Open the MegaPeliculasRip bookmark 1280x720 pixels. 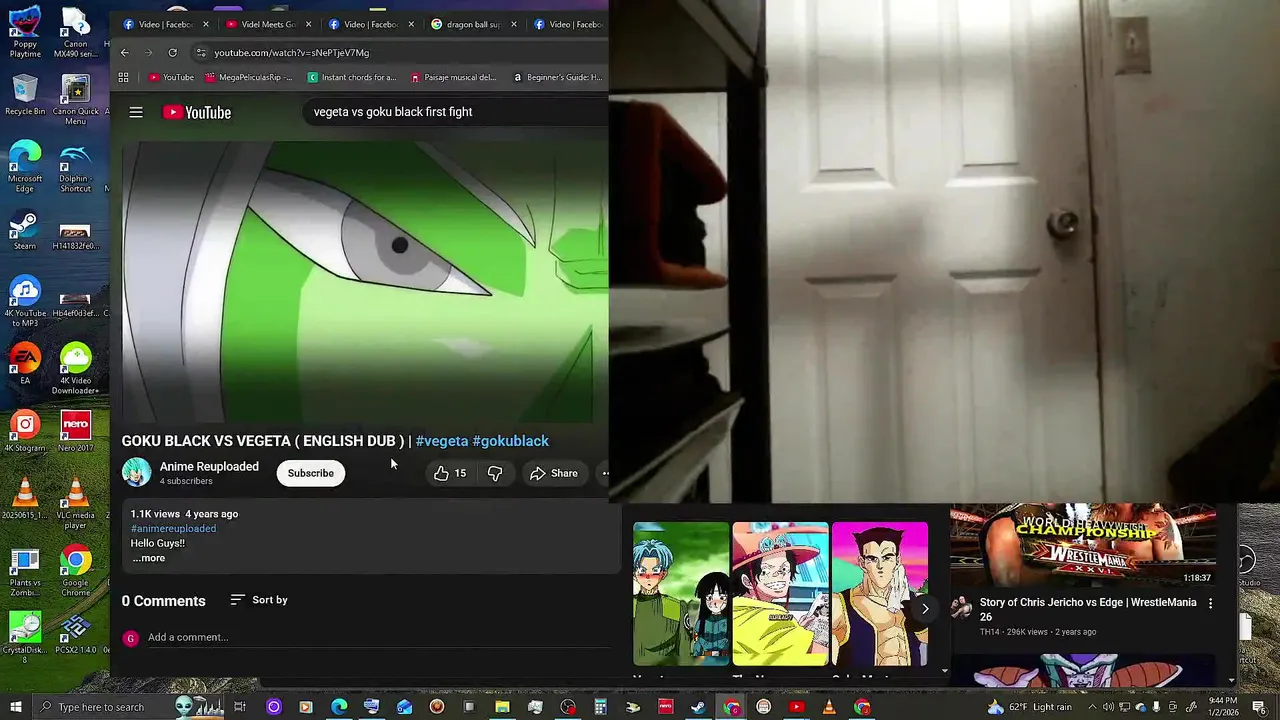[x=249, y=77]
